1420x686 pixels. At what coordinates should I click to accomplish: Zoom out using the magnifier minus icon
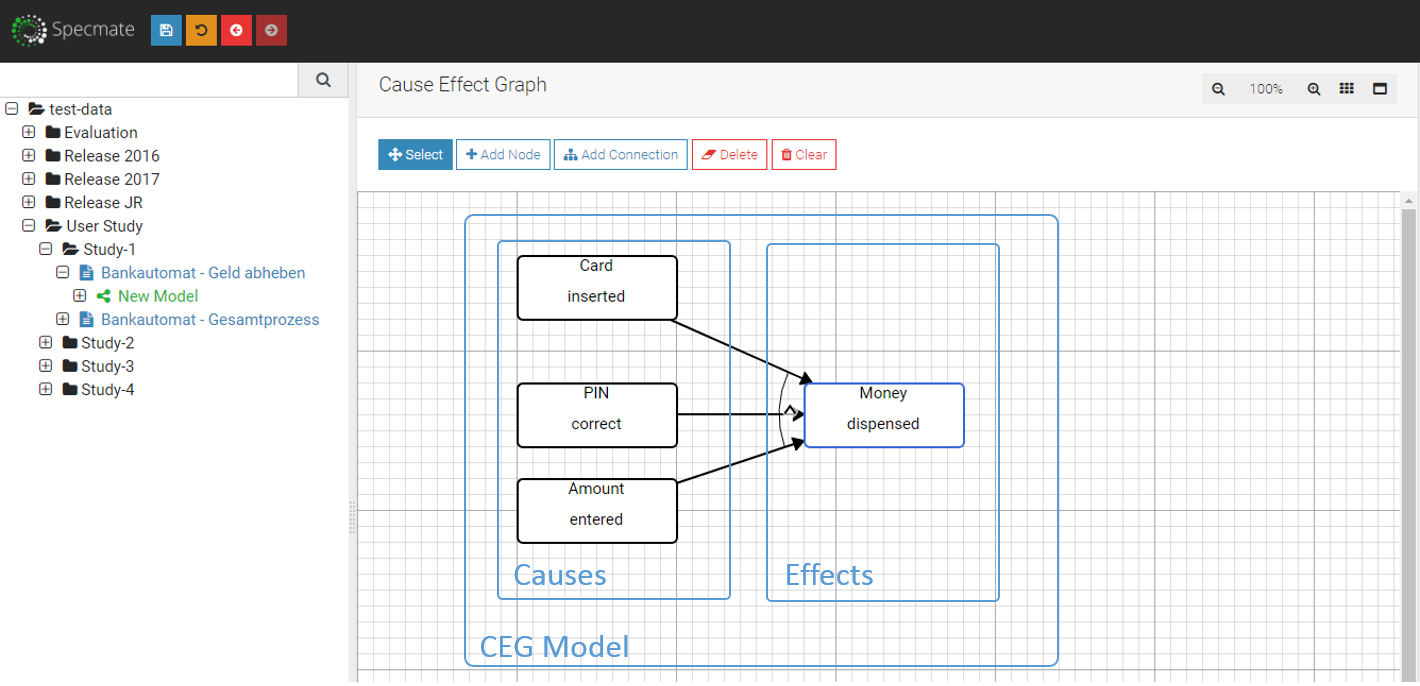(1218, 89)
